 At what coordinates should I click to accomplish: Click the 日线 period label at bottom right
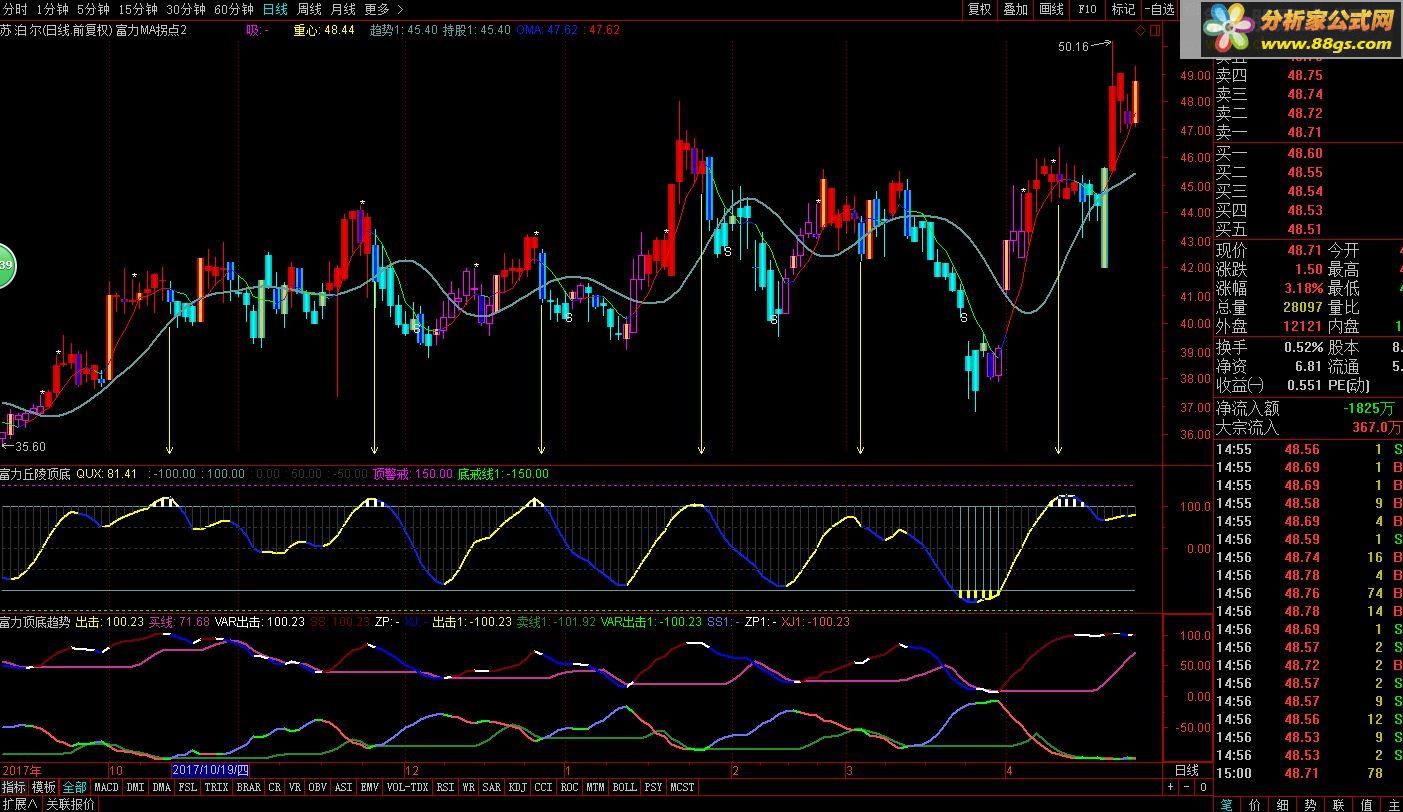coord(1187,770)
